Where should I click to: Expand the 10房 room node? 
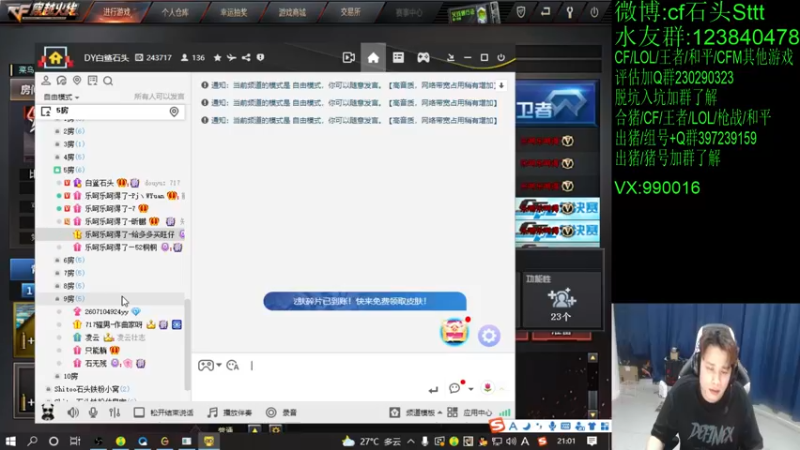[x=58, y=376]
